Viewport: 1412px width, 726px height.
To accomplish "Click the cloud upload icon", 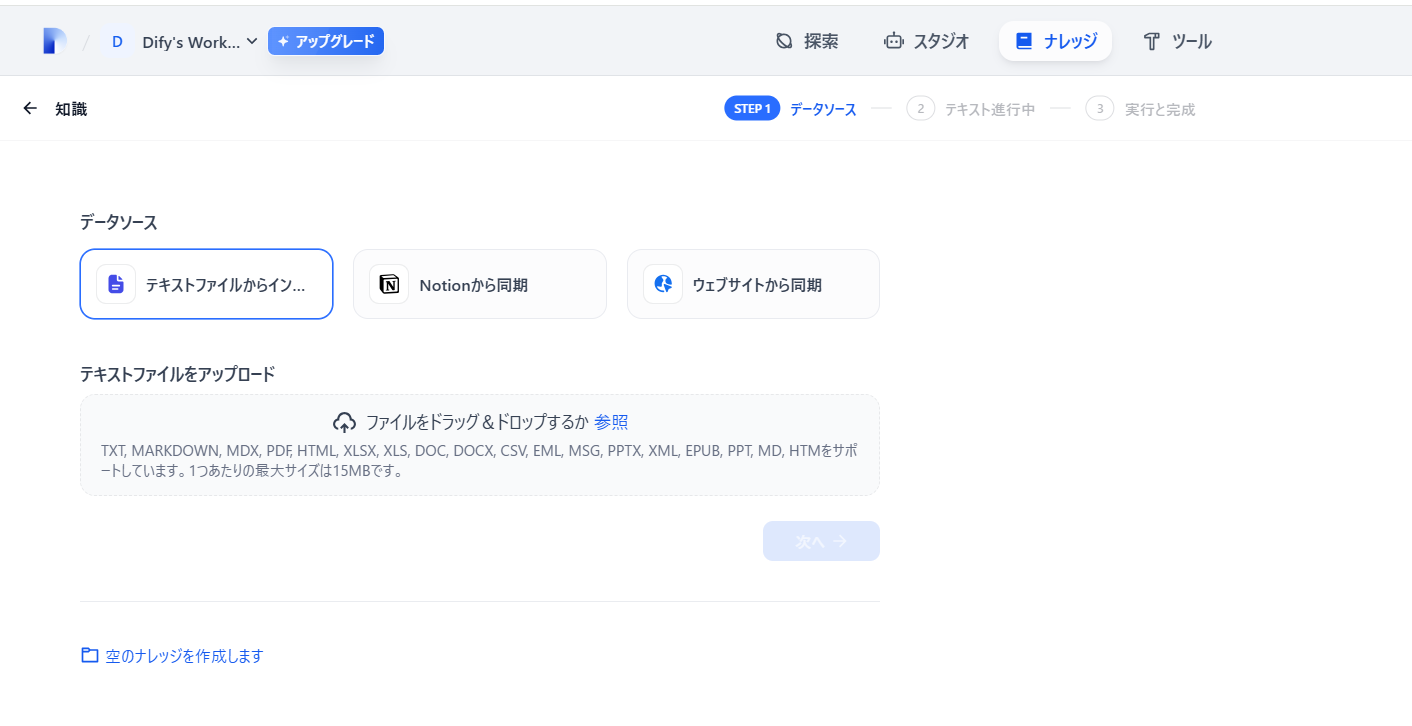I will tap(344, 422).
